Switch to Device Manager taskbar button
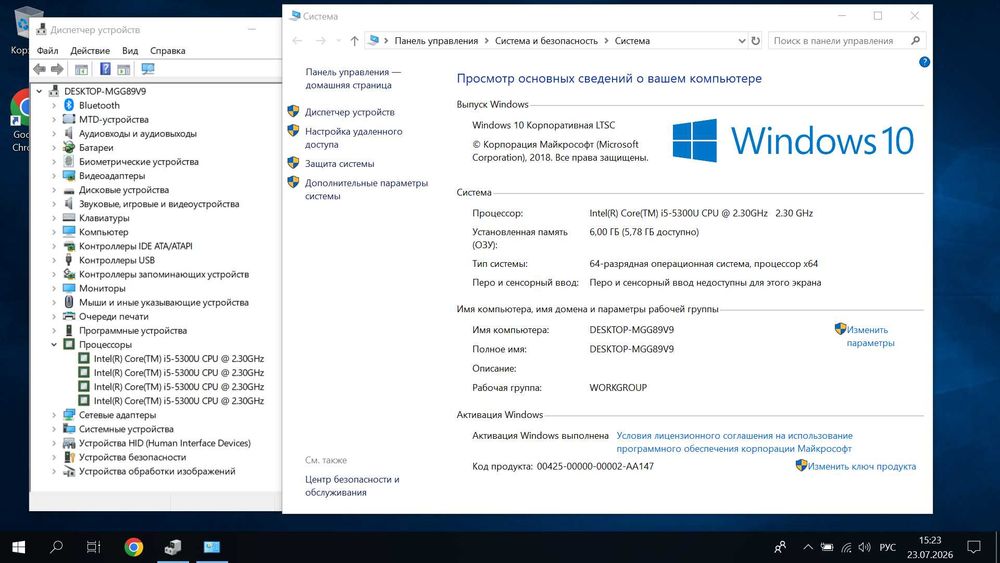This screenshot has height=563, width=1000. (x=173, y=547)
